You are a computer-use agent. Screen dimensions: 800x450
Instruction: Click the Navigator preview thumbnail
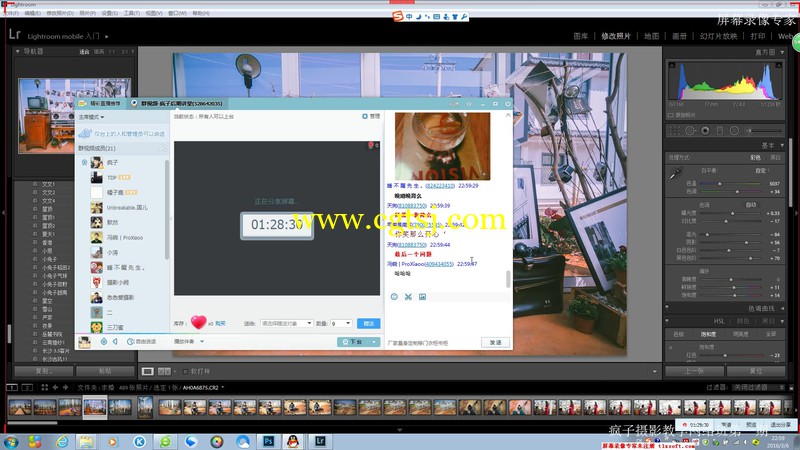74,116
